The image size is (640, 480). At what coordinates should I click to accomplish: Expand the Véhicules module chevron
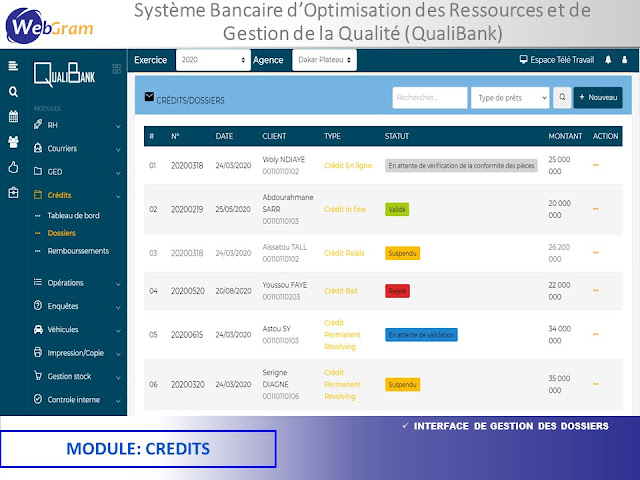tap(118, 331)
